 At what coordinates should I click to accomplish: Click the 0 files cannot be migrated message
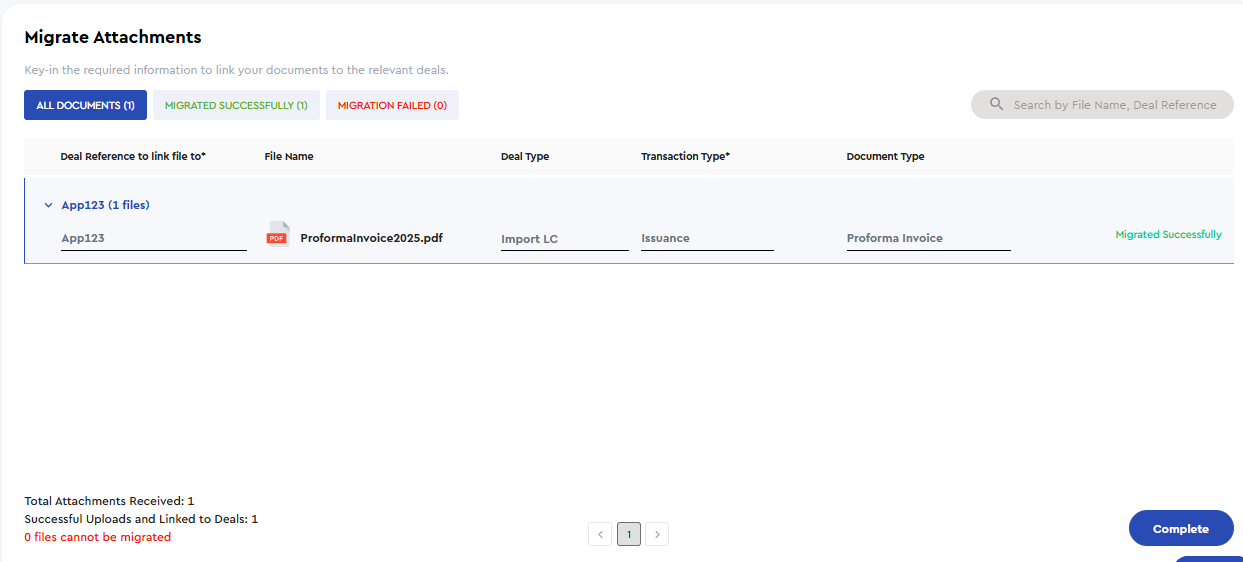point(97,537)
